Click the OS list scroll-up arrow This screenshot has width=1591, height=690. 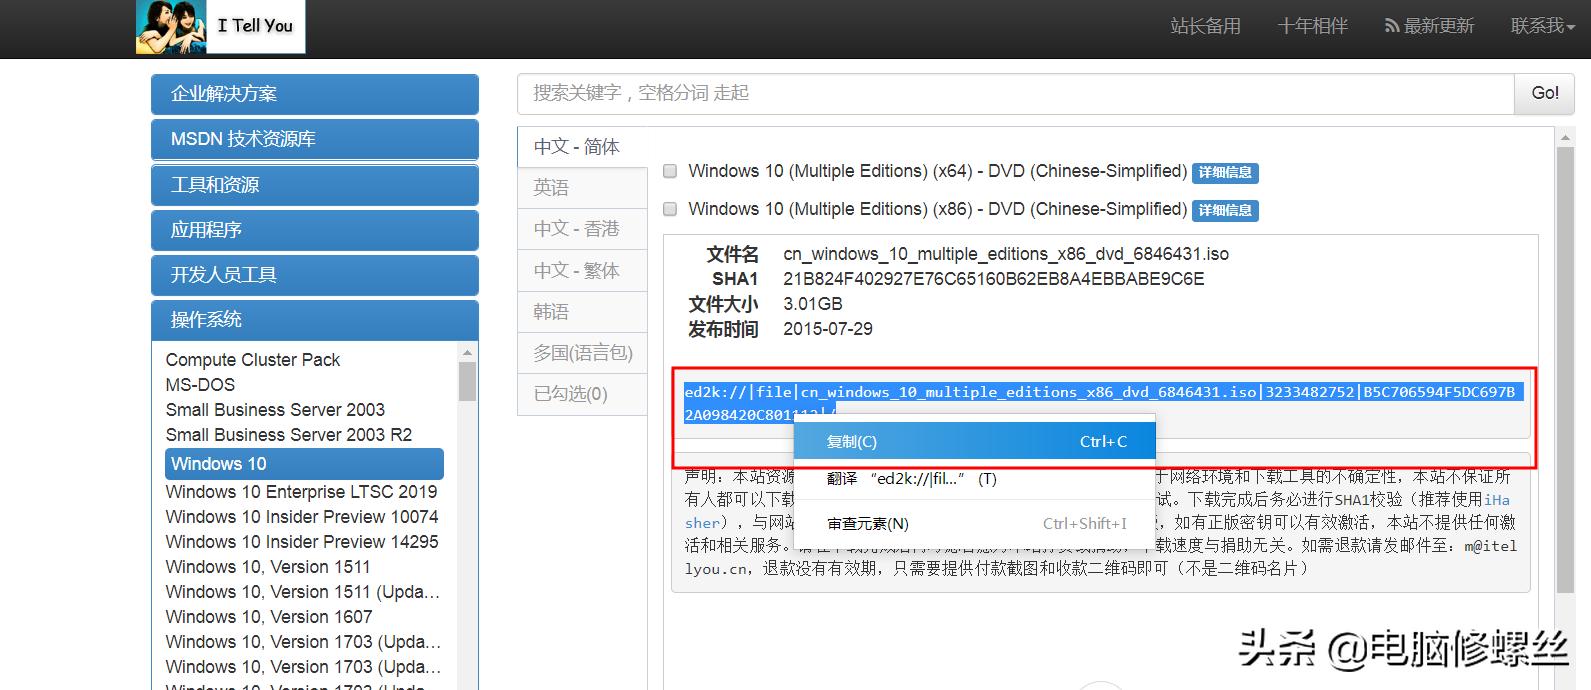pyautogui.click(x=467, y=352)
